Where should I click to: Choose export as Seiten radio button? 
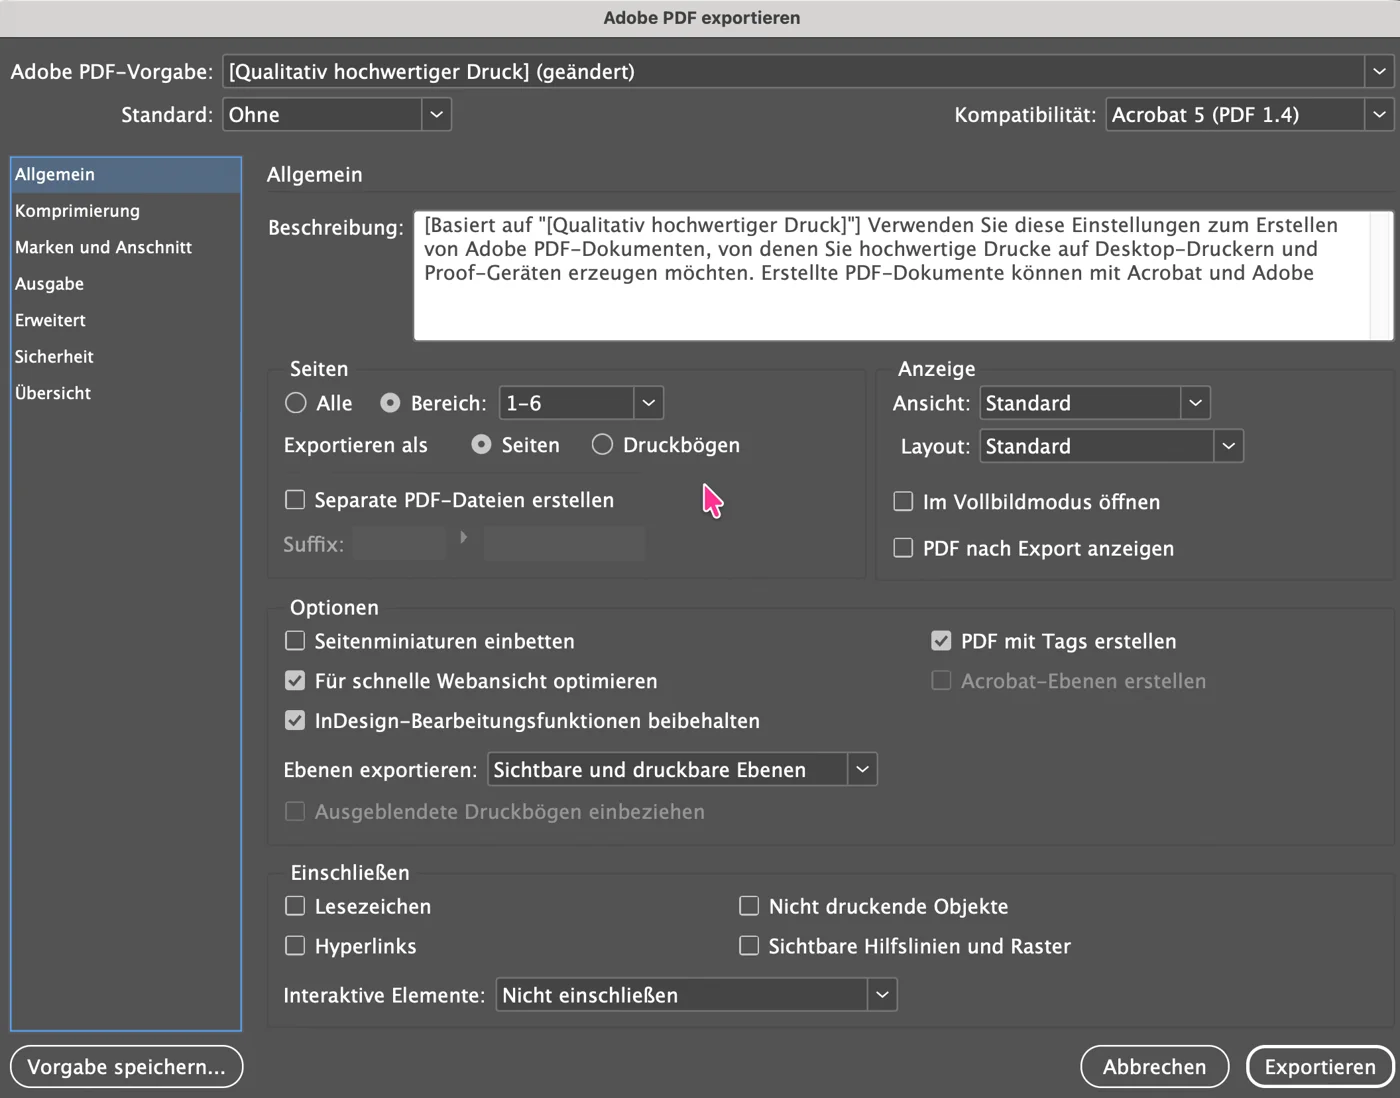tap(482, 445)
